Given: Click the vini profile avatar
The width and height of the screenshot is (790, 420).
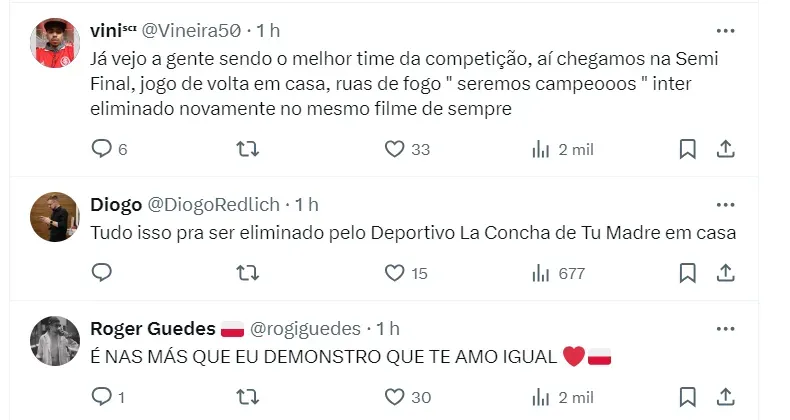Looking at the screenshot, I should [x=55, y=42].
